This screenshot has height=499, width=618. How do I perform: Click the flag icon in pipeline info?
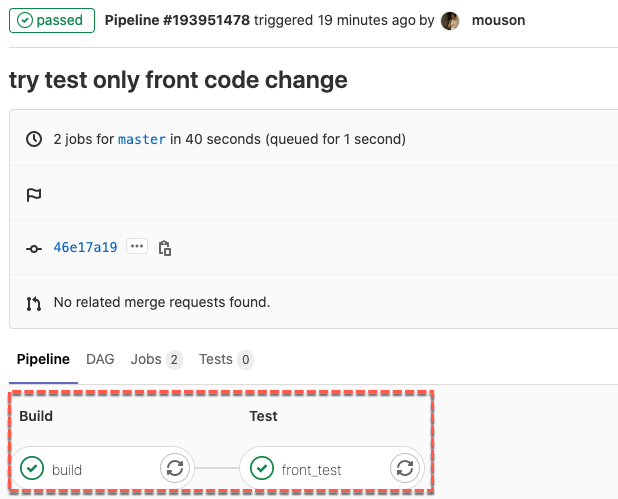[x=34, y=195]
